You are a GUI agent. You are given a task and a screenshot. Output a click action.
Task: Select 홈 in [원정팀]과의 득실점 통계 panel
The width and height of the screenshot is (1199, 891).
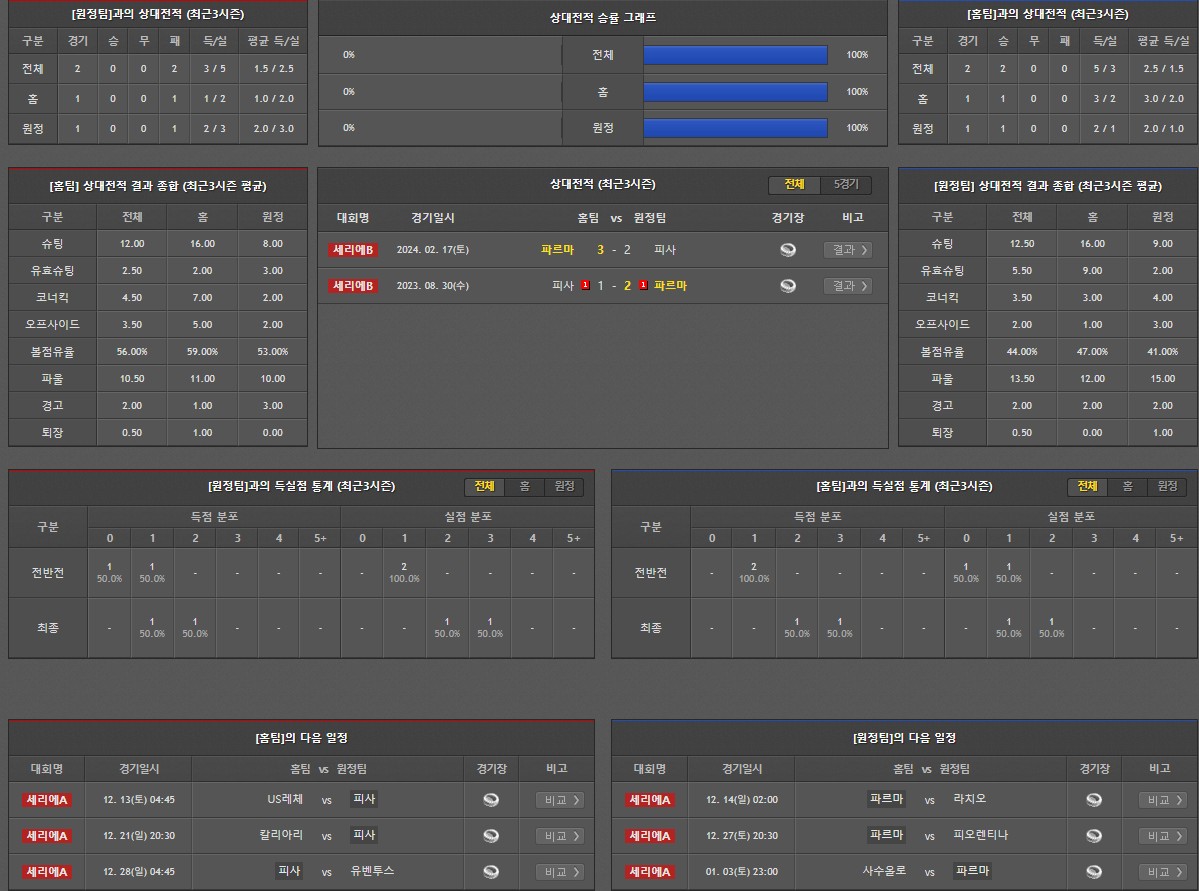524,487
